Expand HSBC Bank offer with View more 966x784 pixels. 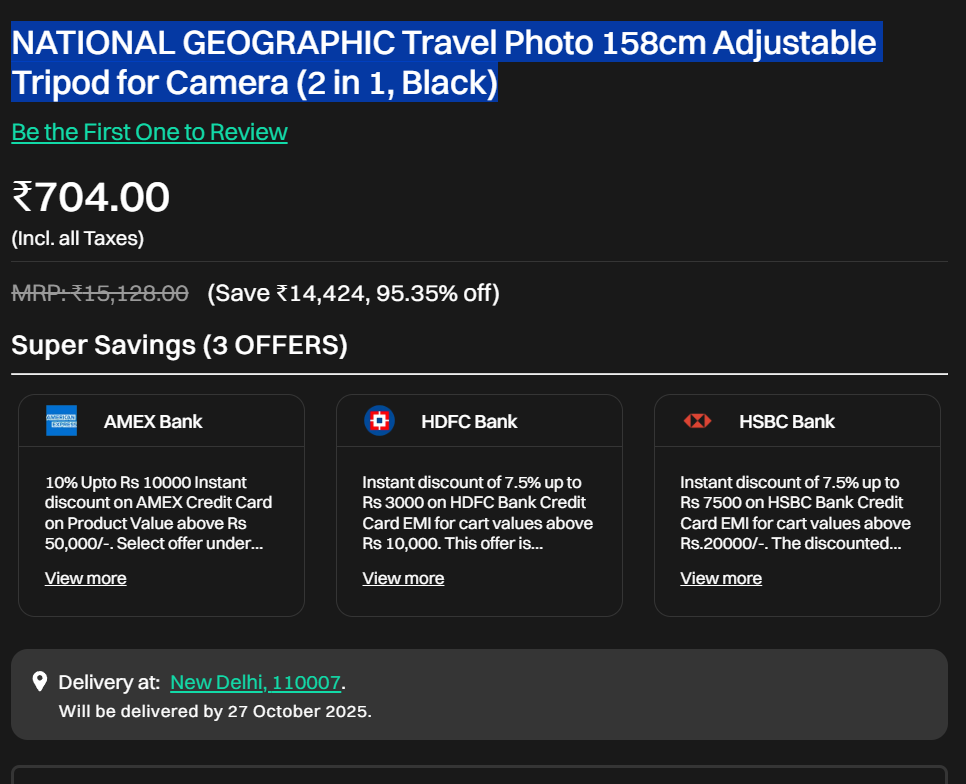click(721, 578)
